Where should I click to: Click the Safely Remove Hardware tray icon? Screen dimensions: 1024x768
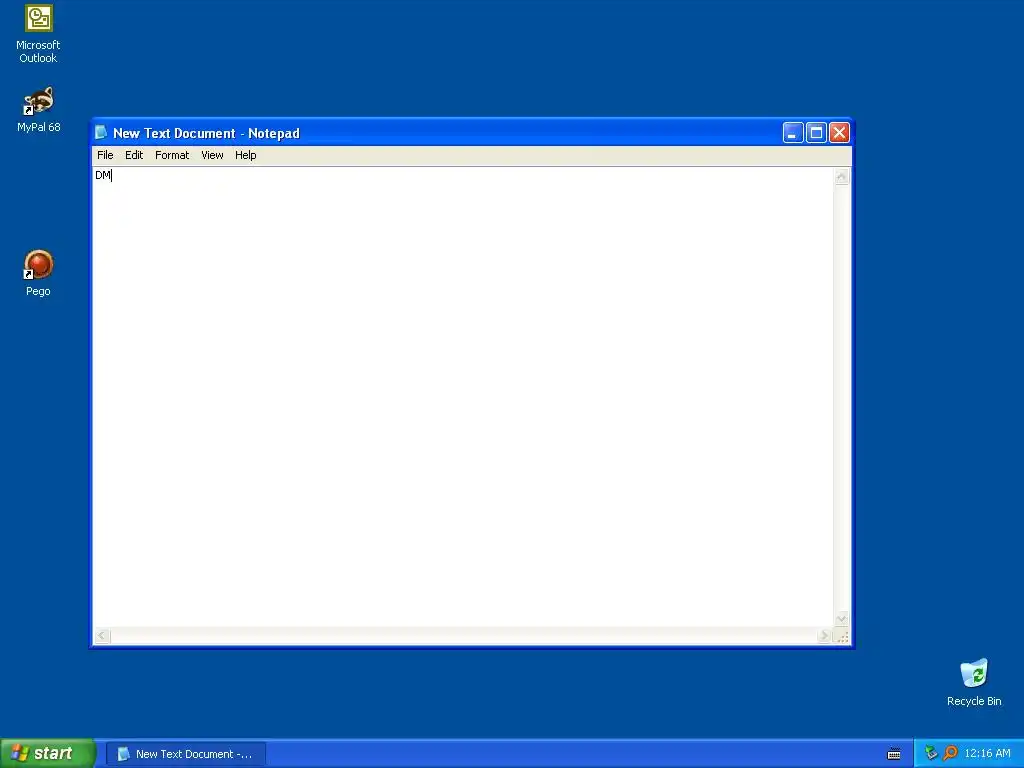coord(931,753)
